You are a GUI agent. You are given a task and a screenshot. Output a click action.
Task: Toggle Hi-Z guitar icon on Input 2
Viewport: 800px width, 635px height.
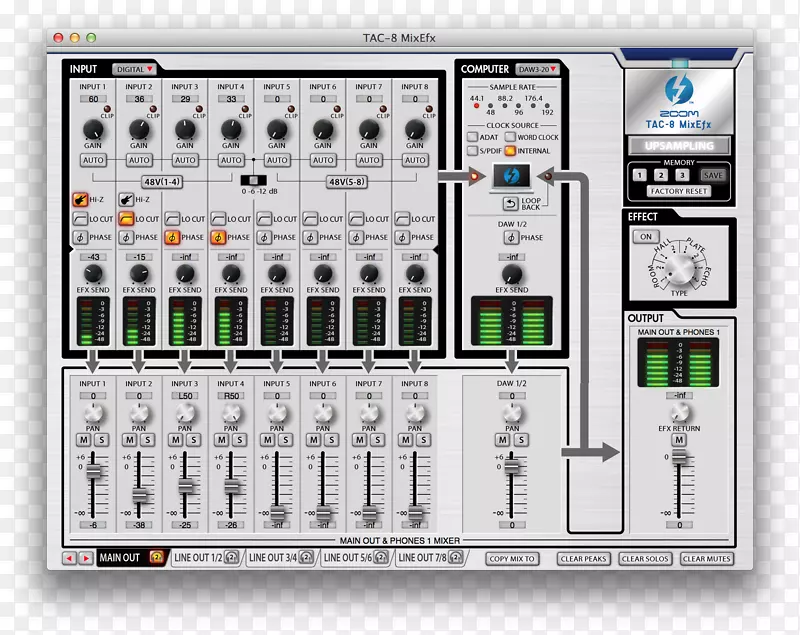point(126,199)
